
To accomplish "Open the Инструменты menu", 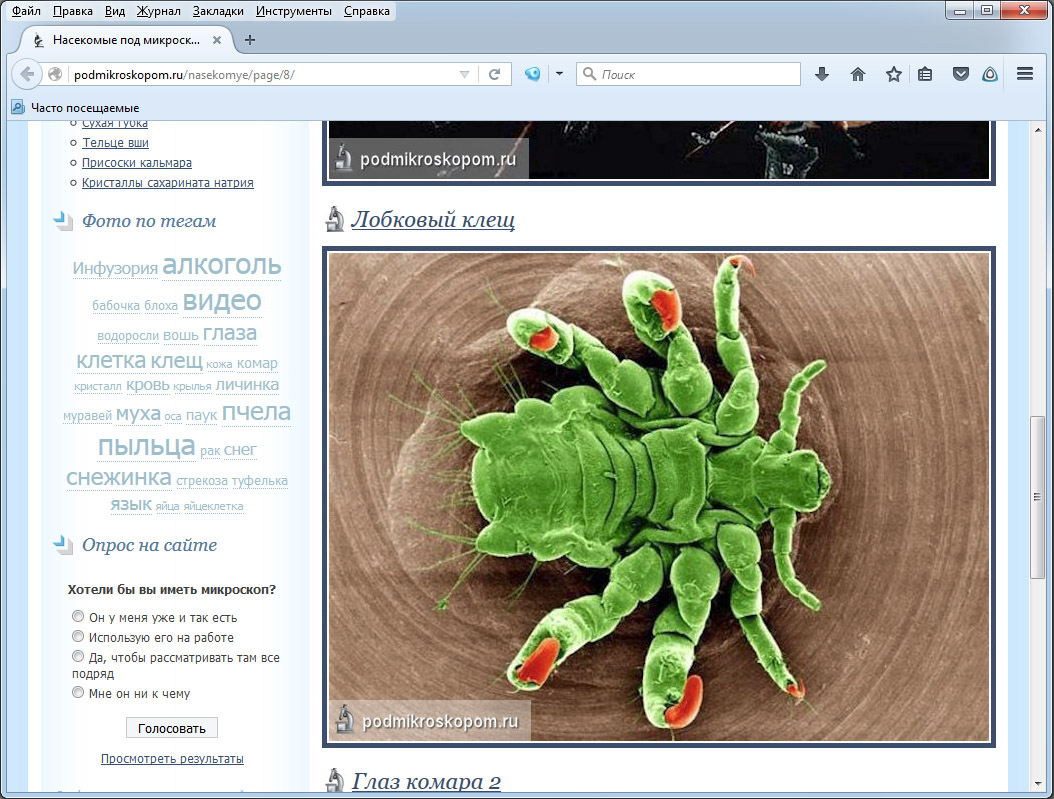I will coord(293,12).
